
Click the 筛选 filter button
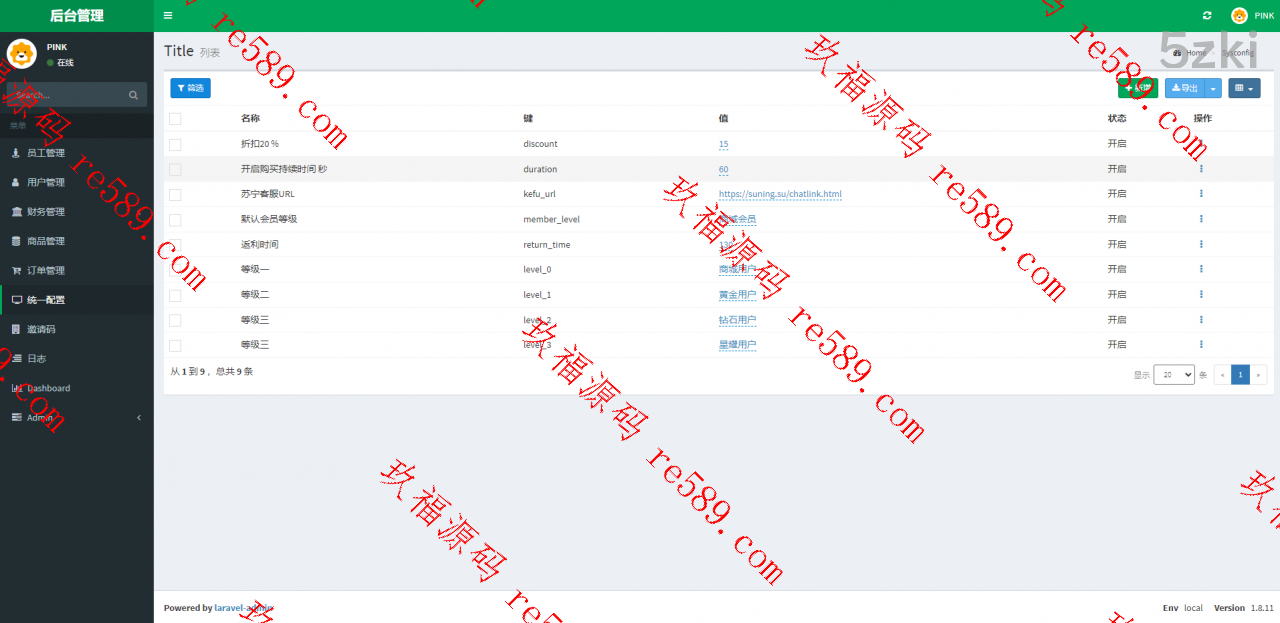[190, 88]
